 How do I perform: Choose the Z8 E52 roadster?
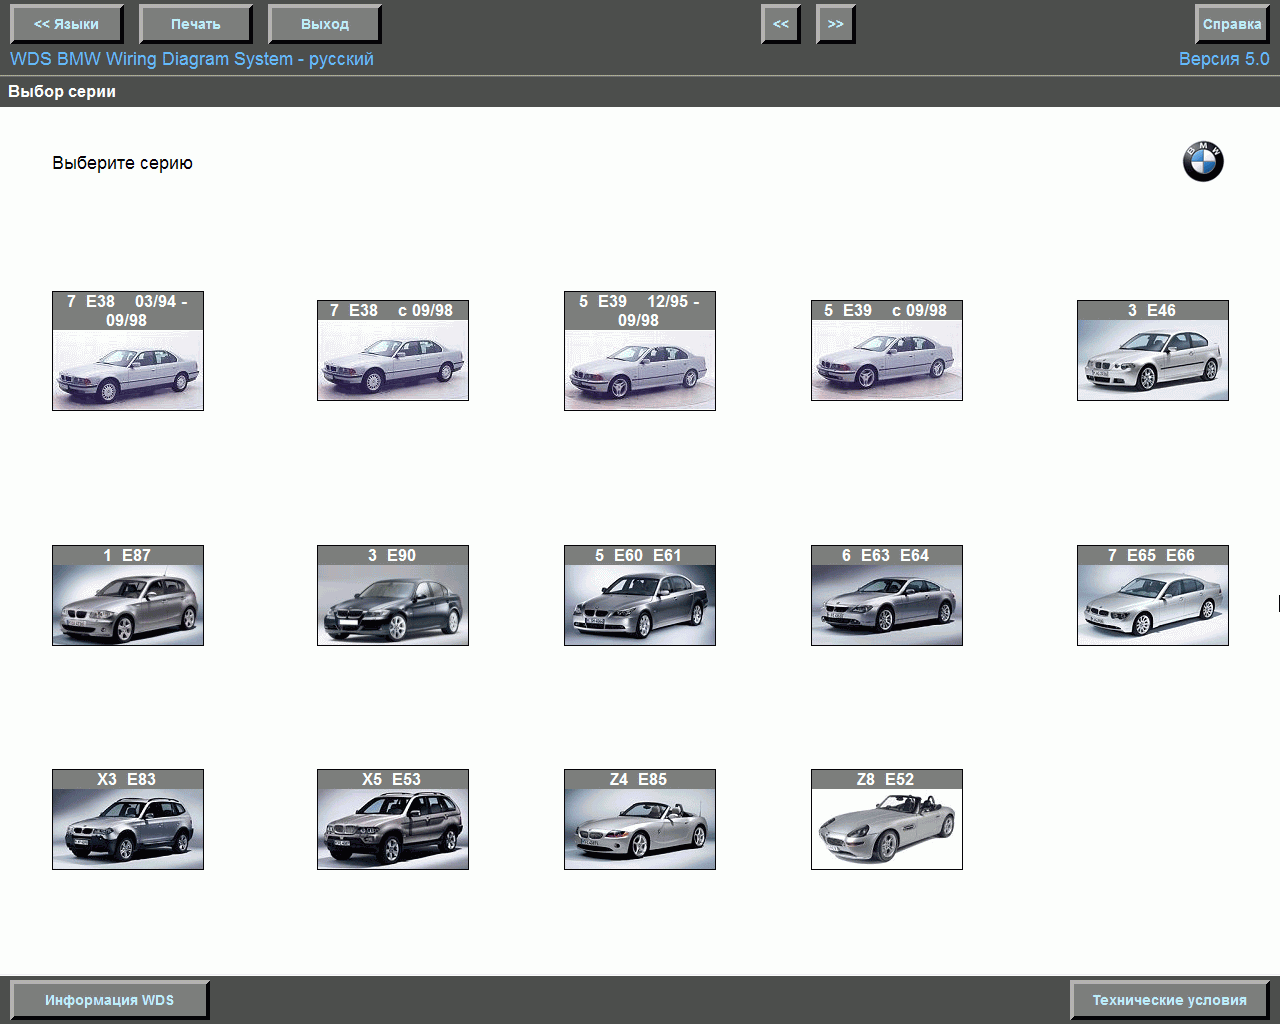(886, 828)
